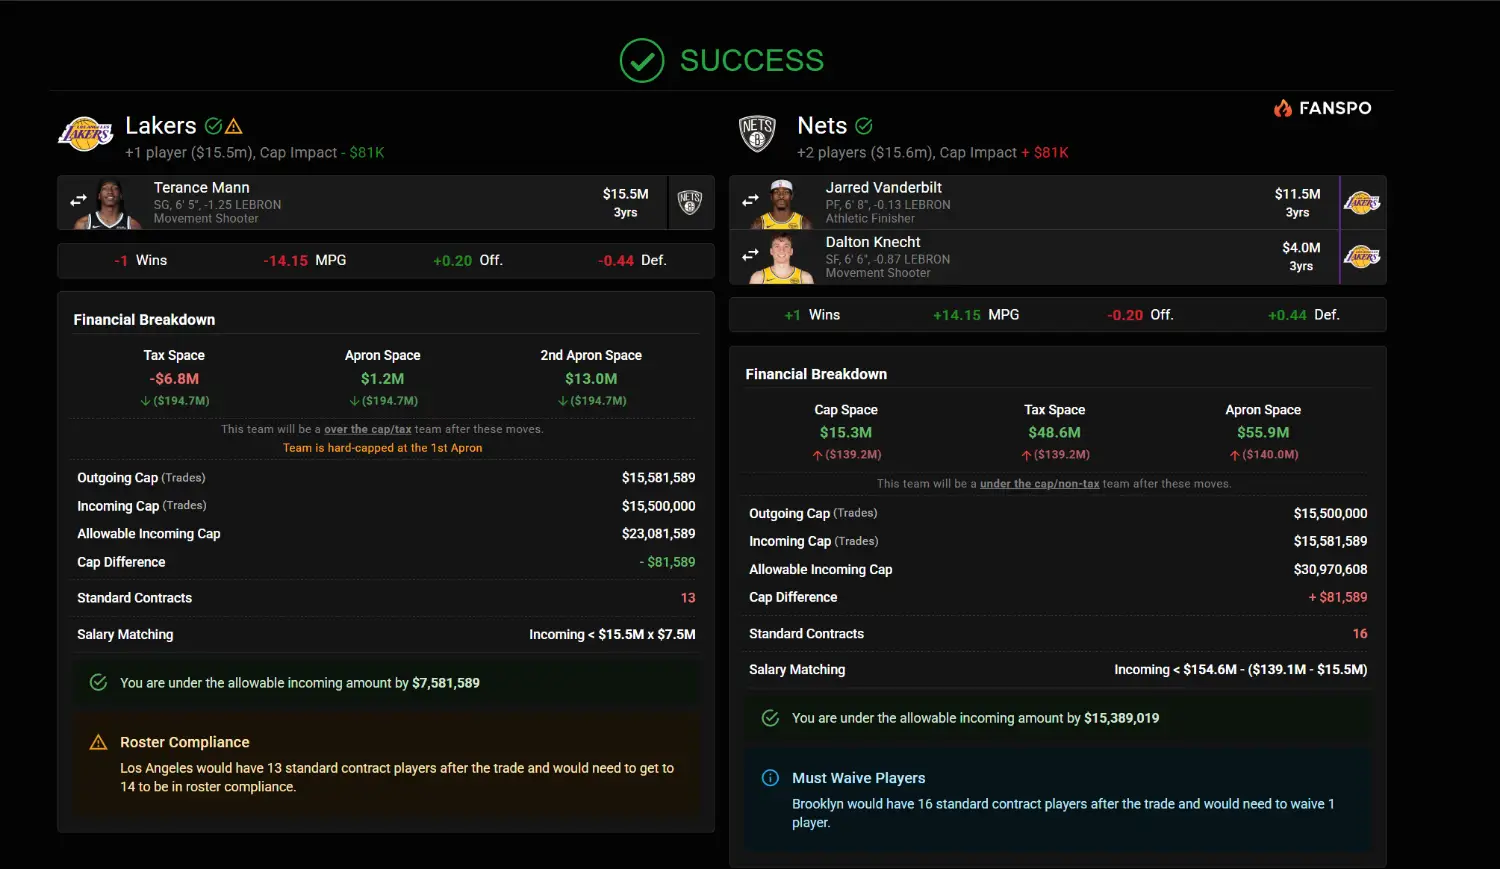The height and width of the screenshot is (869, 1500).
Task: Click the Lakers team logo
Action: point(86,134)
